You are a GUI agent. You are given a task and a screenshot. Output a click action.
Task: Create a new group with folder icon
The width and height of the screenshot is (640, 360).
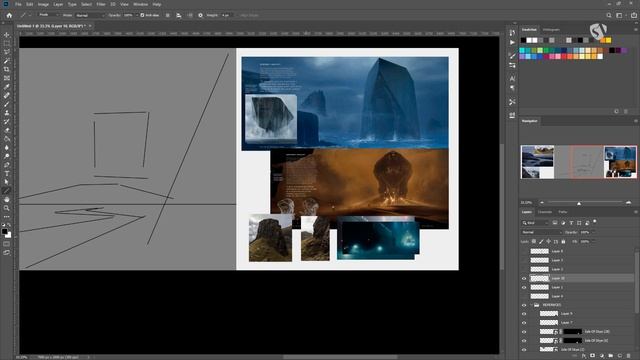pyautogui.click(x=611, y=356)
